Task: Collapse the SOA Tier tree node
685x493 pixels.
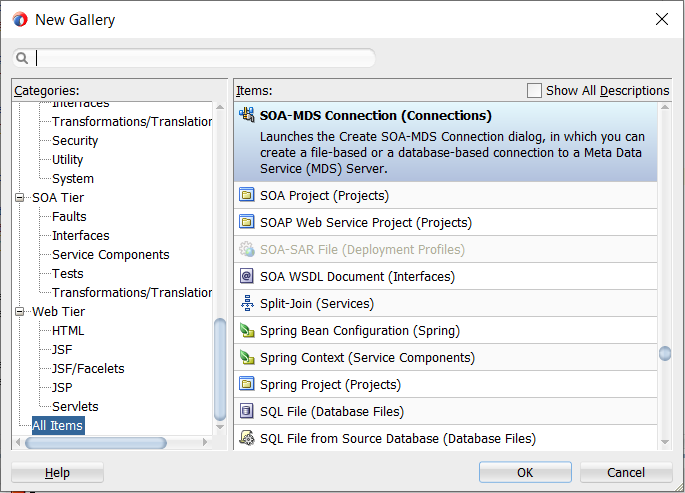Action: tap(20, 198)
